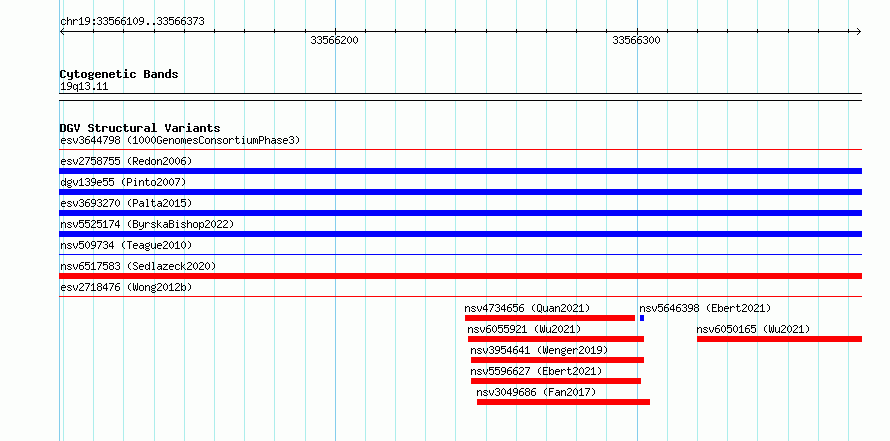Click the red bar under nsv4734656
The image size is (890, 441).
point(549,318)
